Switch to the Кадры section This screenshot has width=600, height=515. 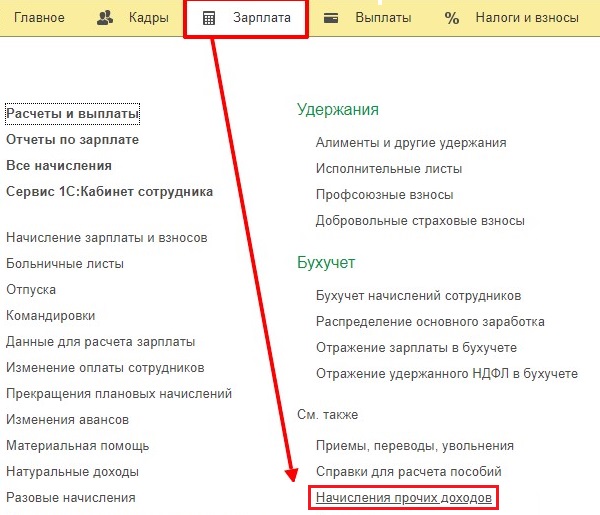click(x=149, y=18)
